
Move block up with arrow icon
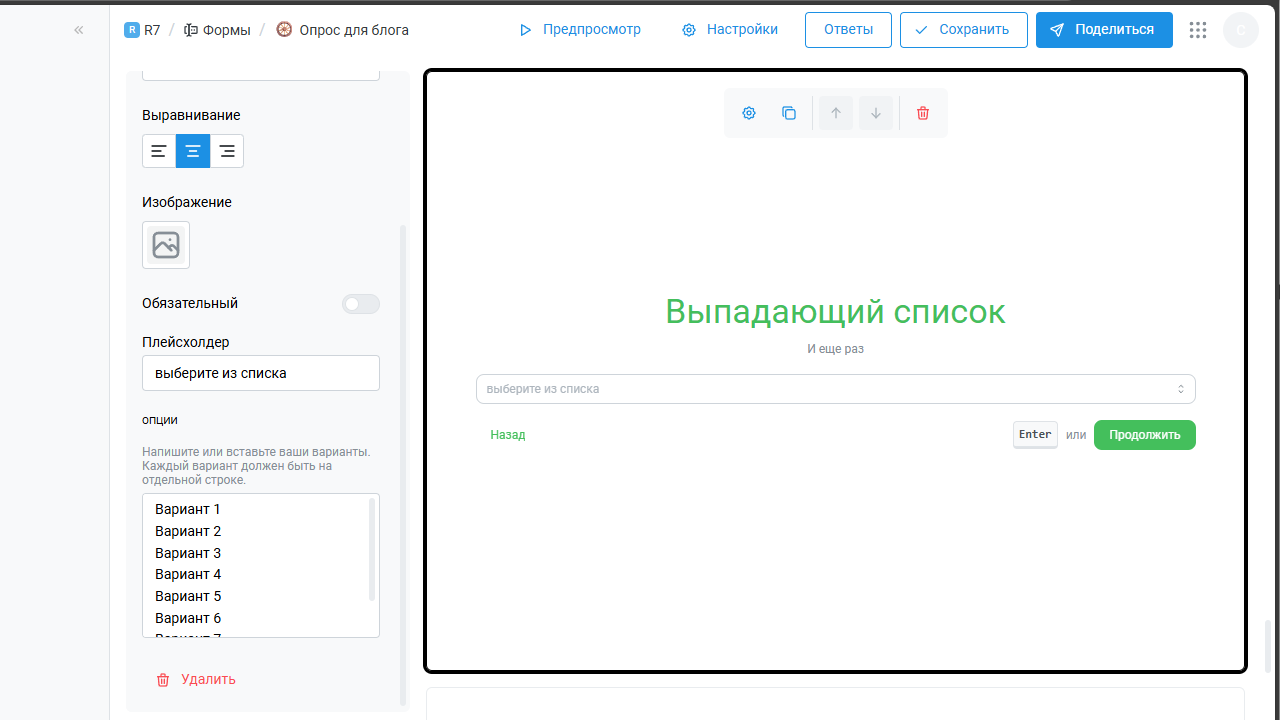click(x=836, y=113)
